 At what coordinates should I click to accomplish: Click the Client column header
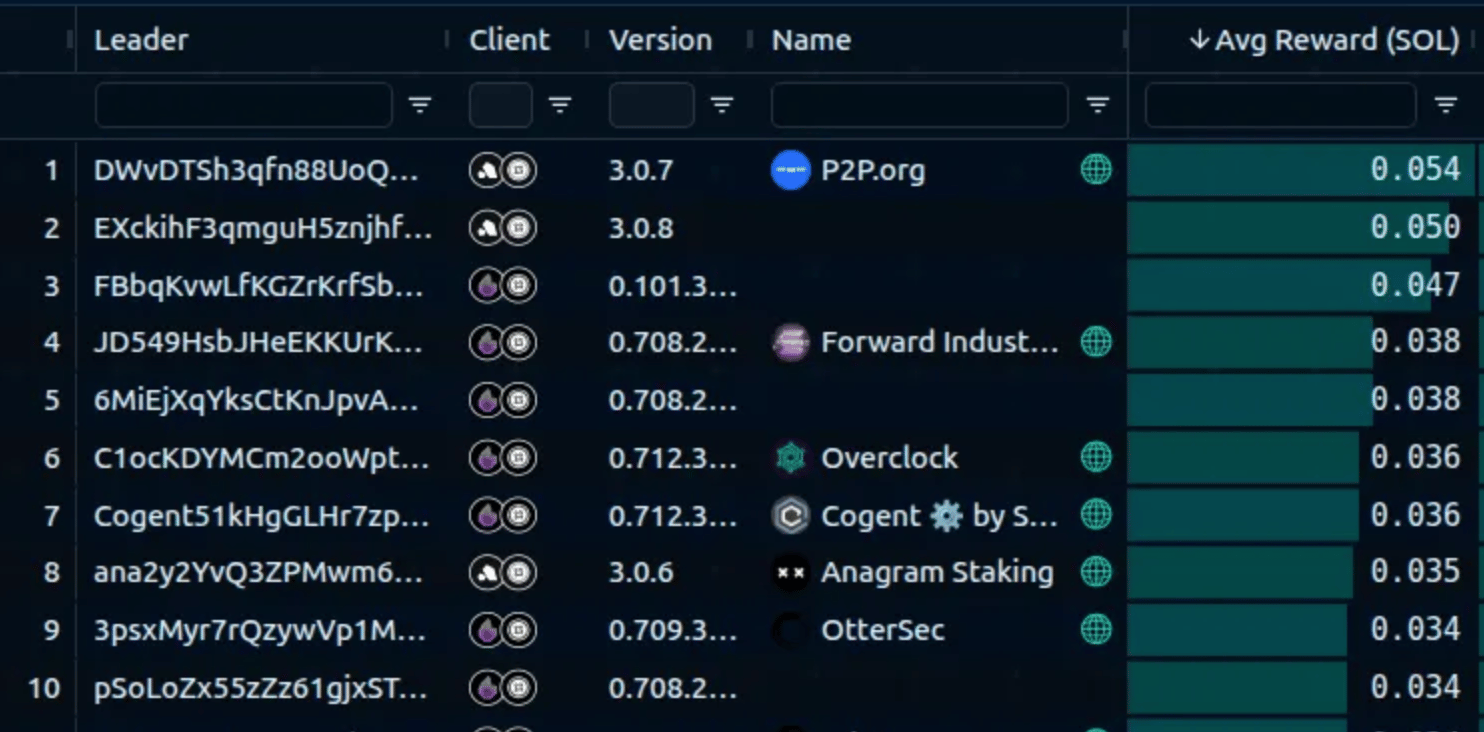(x=509, y=40)
